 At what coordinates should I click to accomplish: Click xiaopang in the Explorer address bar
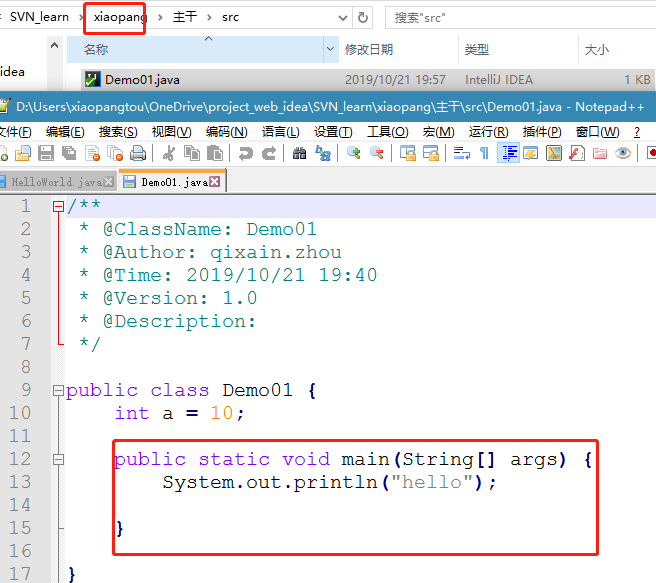click(x=120, y=17)
